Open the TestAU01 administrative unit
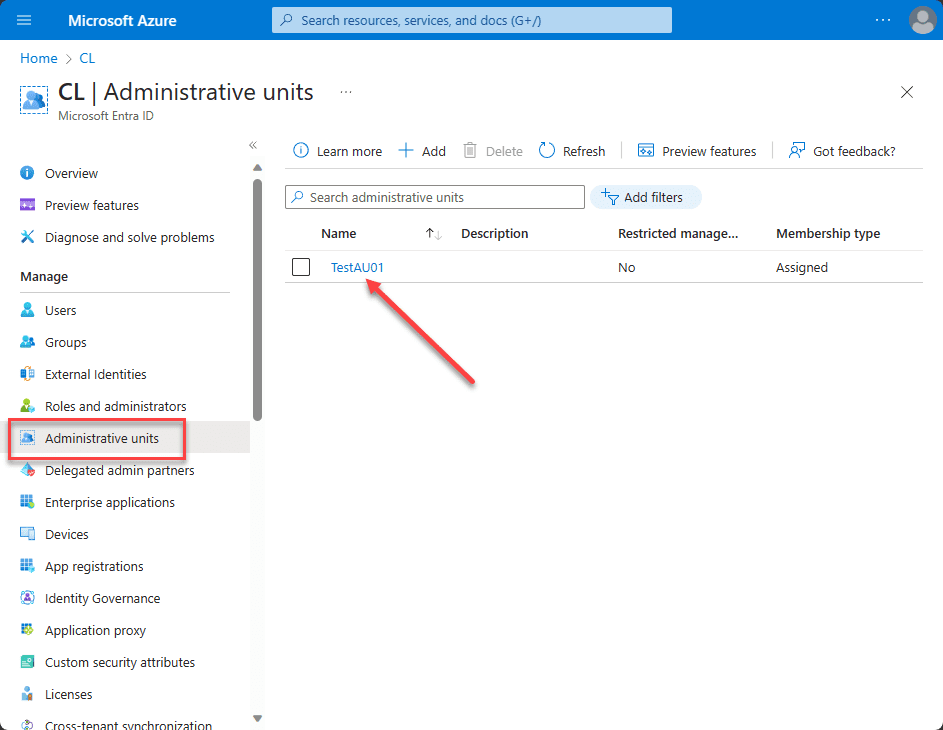Screen dimensions: 943x730 357,268
